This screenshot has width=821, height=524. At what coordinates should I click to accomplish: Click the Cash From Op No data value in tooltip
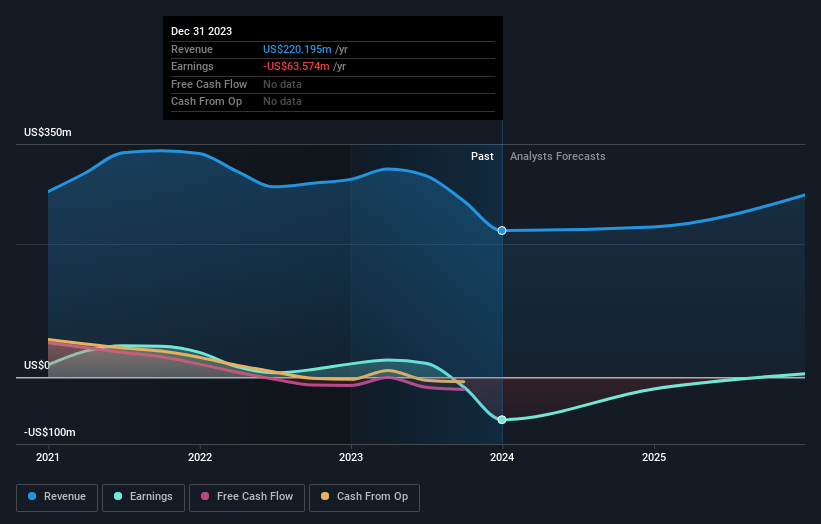coord(282,101)
